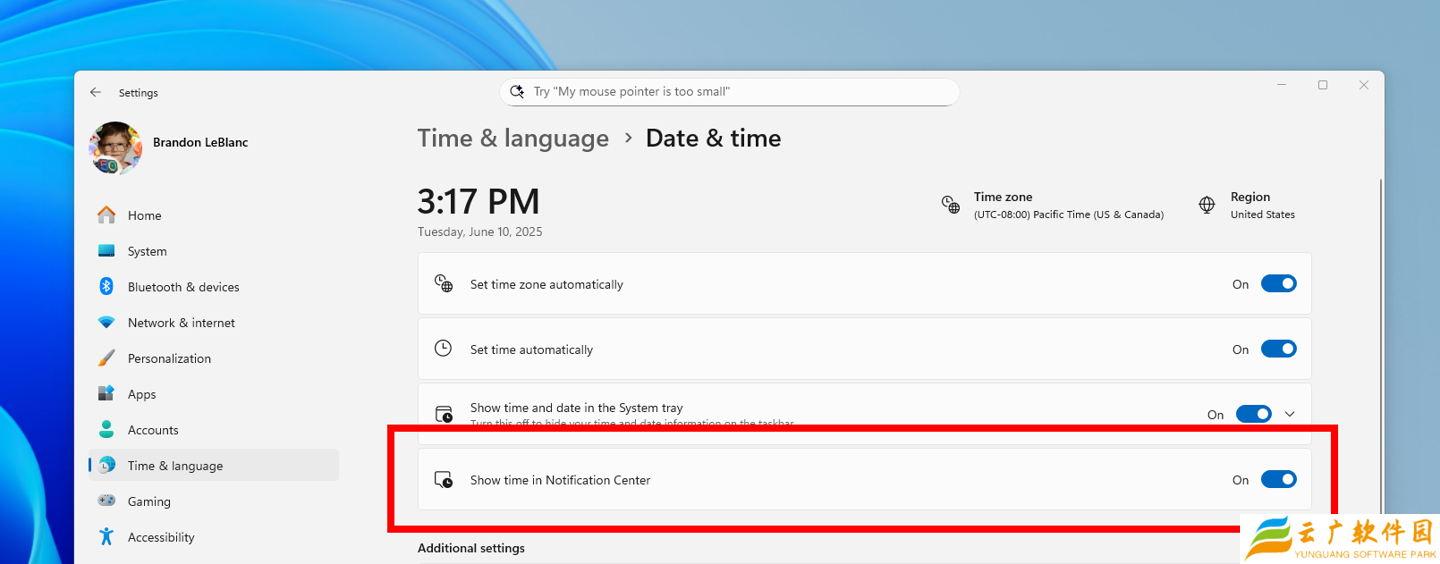Open the Home settings page
1440x564 pixels.
pos(214,215)
